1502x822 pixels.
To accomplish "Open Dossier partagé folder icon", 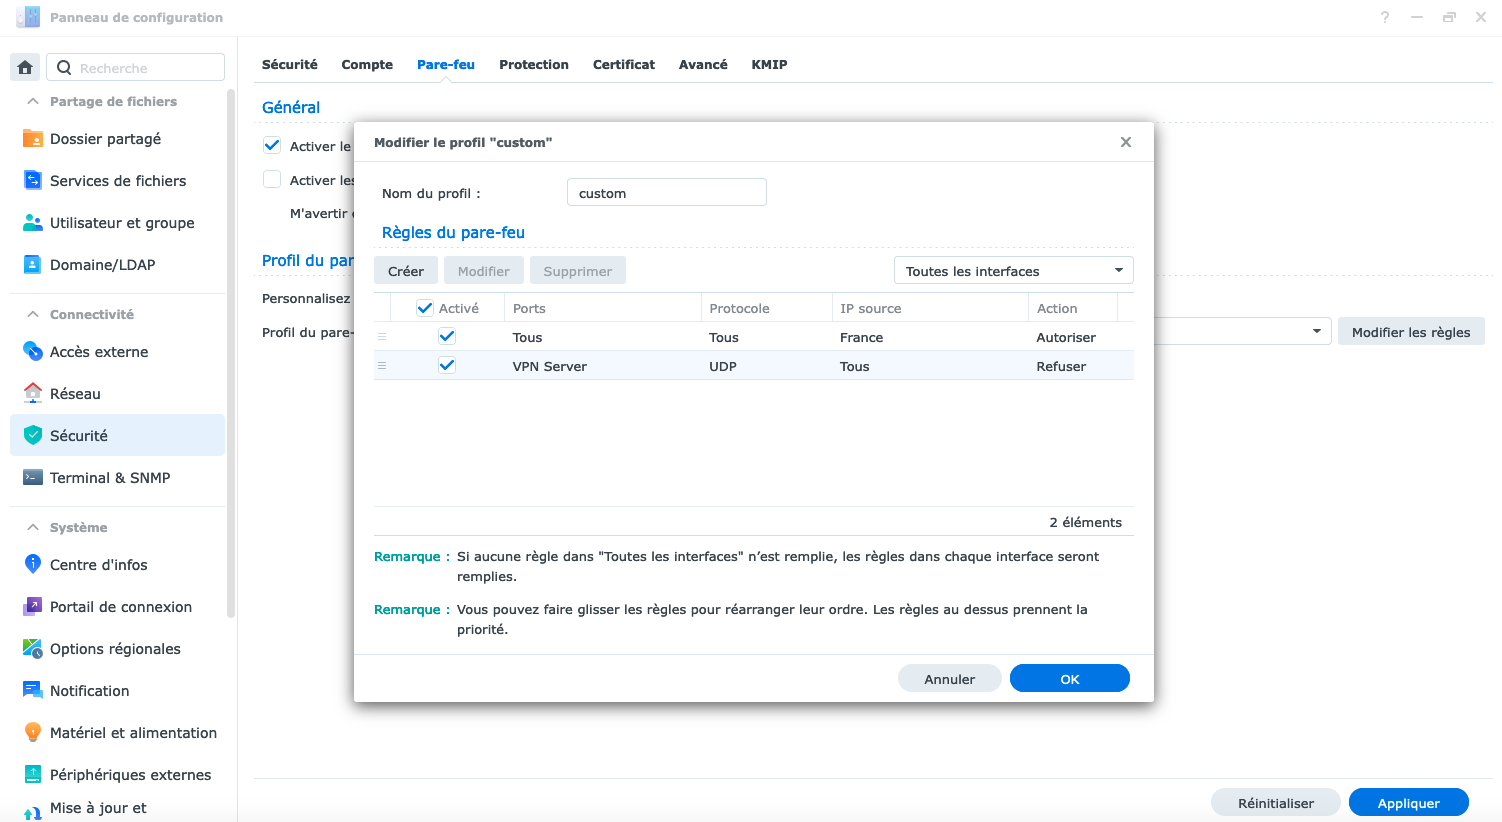I will click(33, 139).
